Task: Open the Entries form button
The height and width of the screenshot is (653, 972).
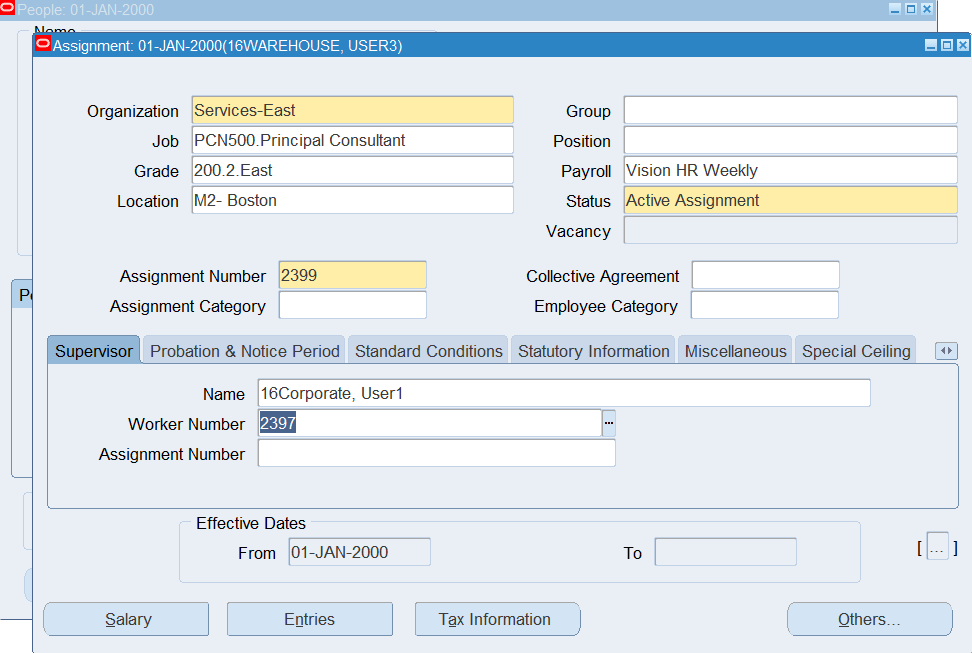Action: tap(309, 620)
